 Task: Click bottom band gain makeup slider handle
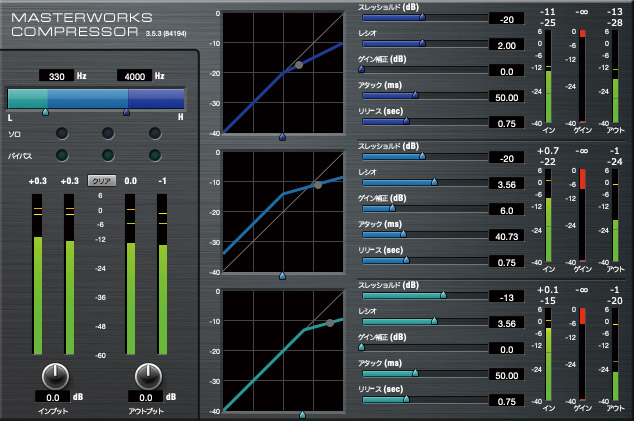361,347
